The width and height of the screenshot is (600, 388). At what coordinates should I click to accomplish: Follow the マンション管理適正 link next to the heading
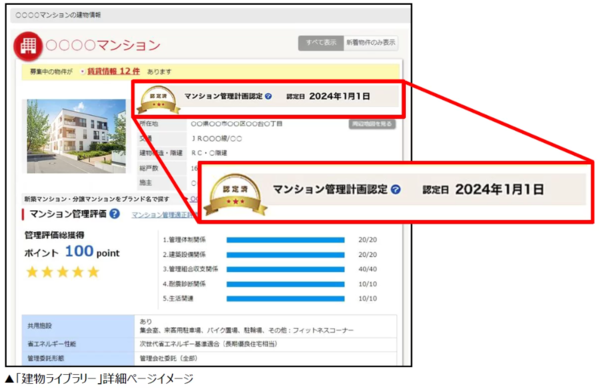pyautogui.click(x=164, y=215)
